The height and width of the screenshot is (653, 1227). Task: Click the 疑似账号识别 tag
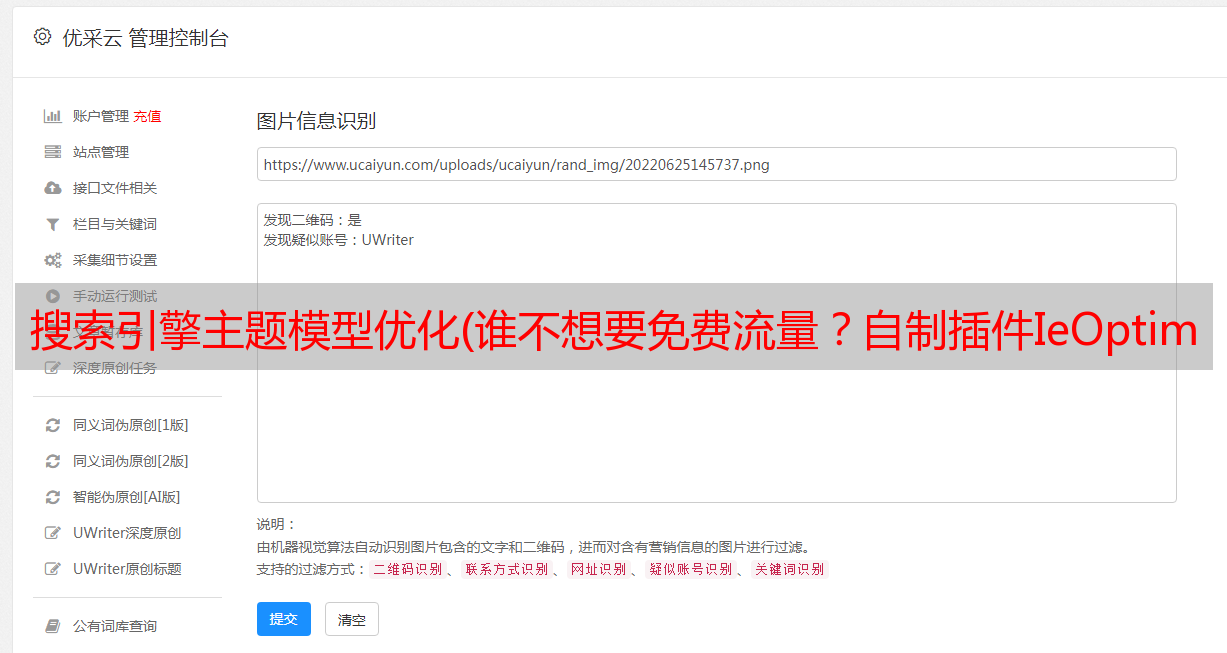(690, 569)
